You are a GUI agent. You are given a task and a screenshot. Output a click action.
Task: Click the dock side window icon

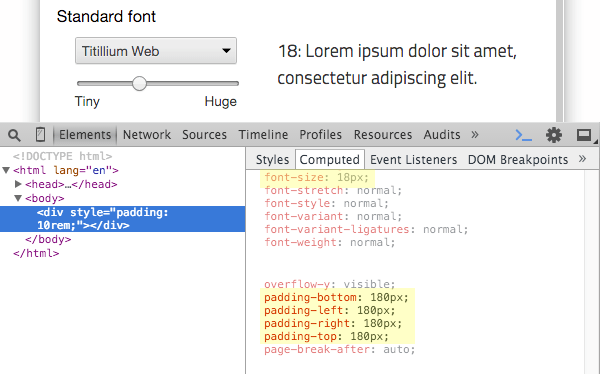pos(584,135)
